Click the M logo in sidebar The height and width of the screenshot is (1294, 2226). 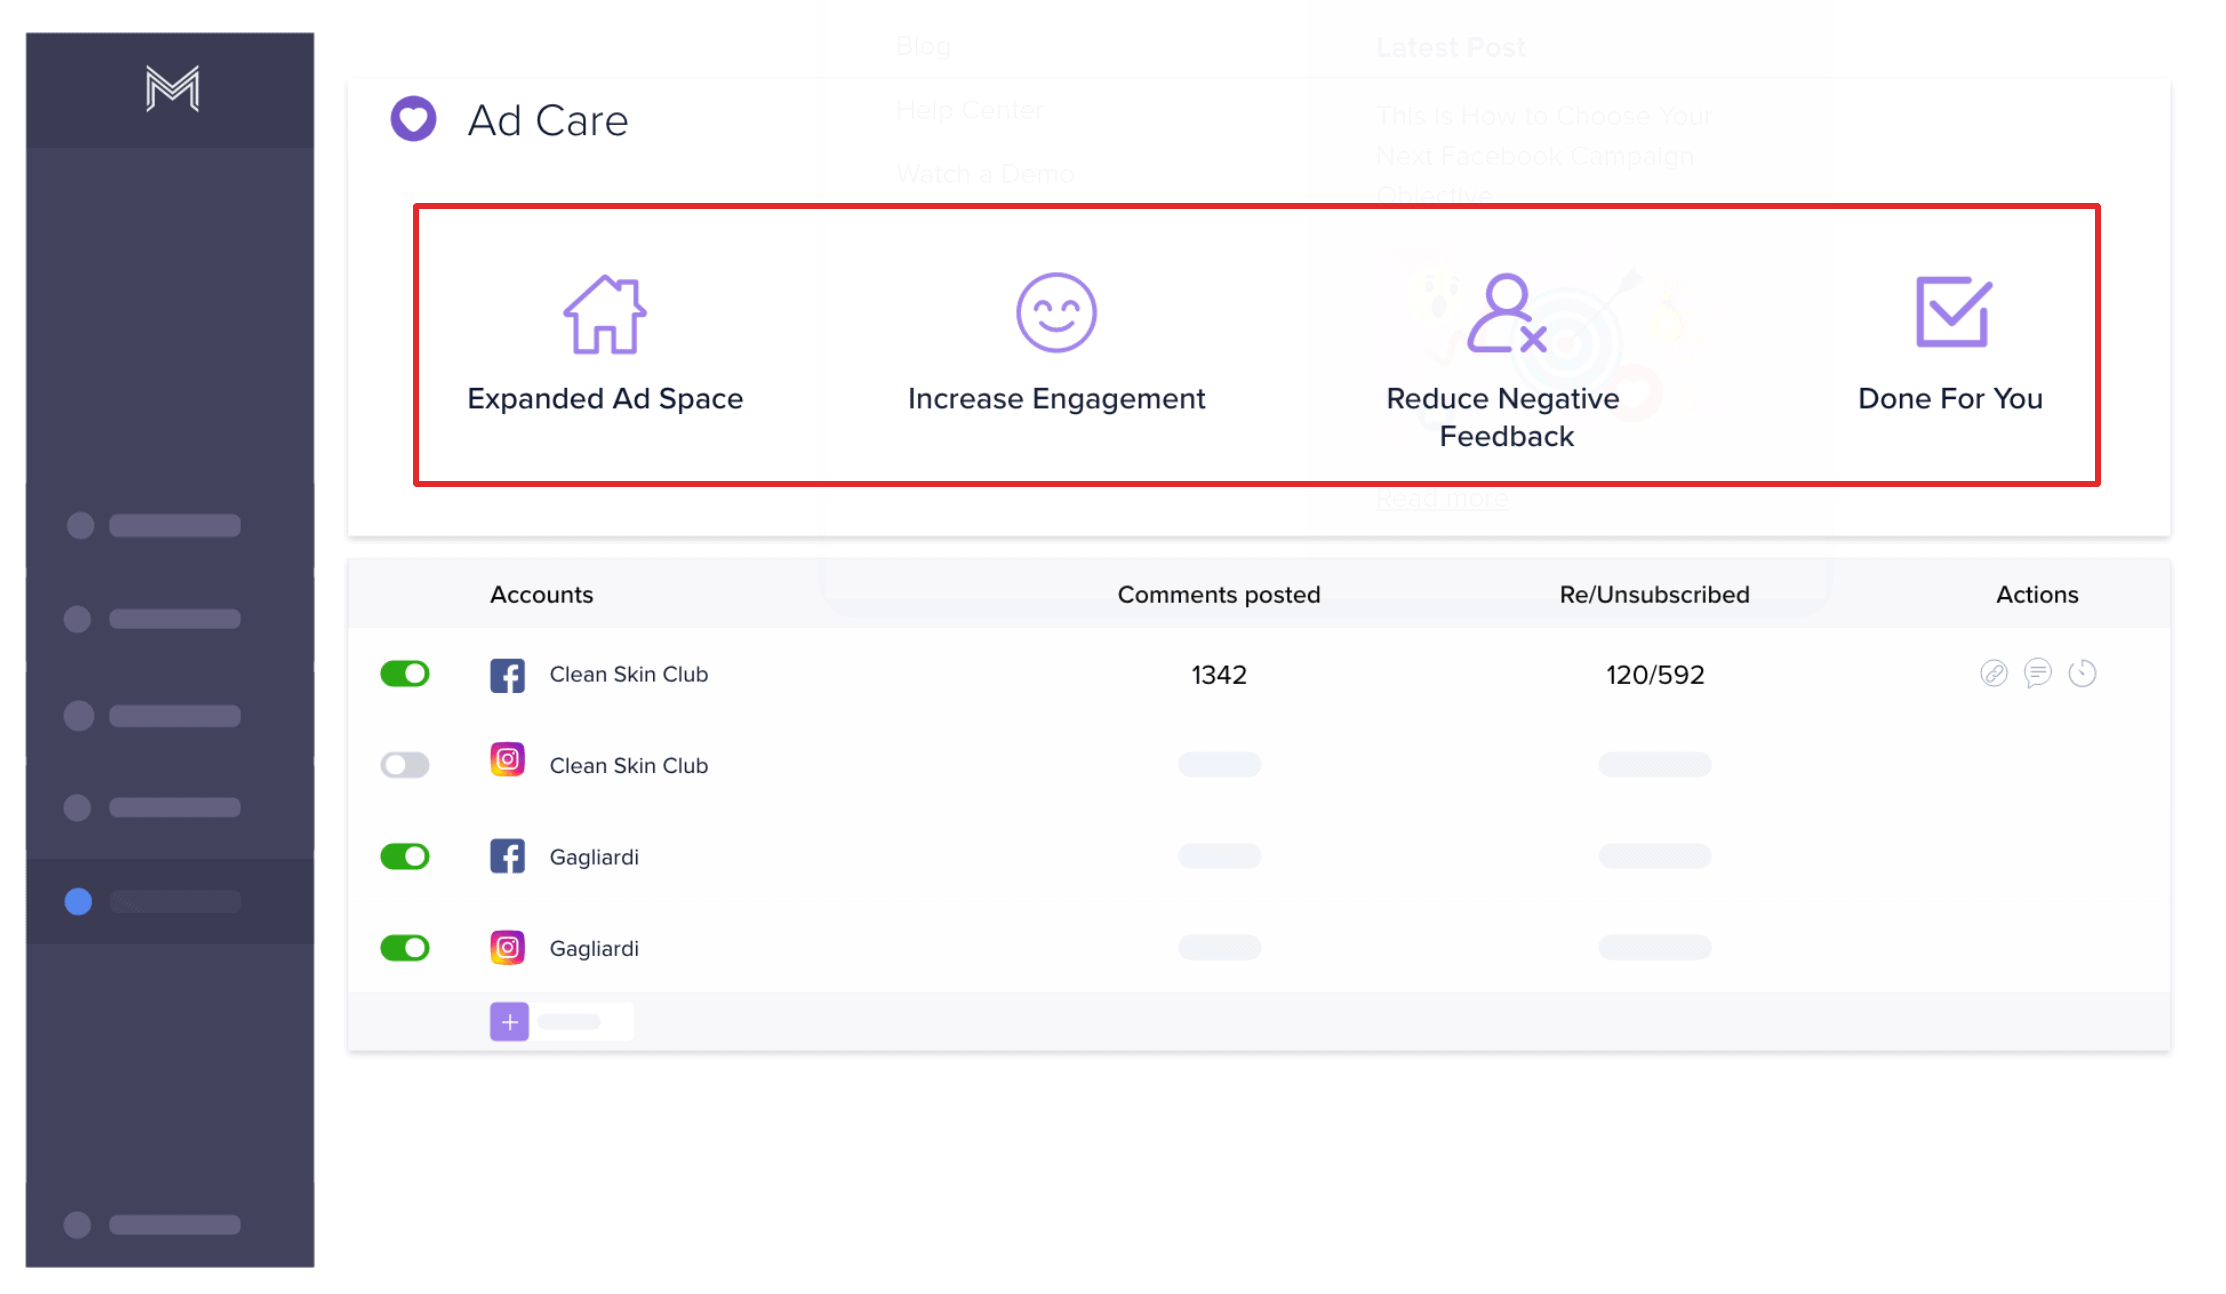172,89
